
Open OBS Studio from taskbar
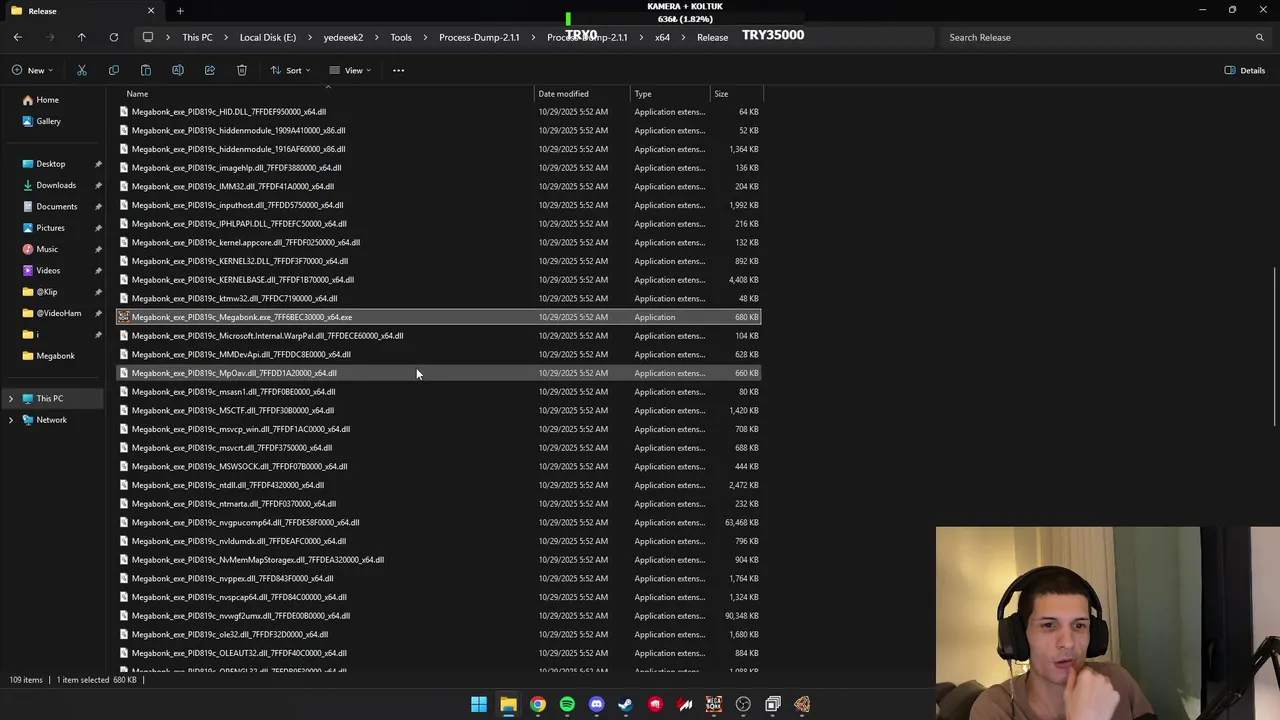pos(743,705)
